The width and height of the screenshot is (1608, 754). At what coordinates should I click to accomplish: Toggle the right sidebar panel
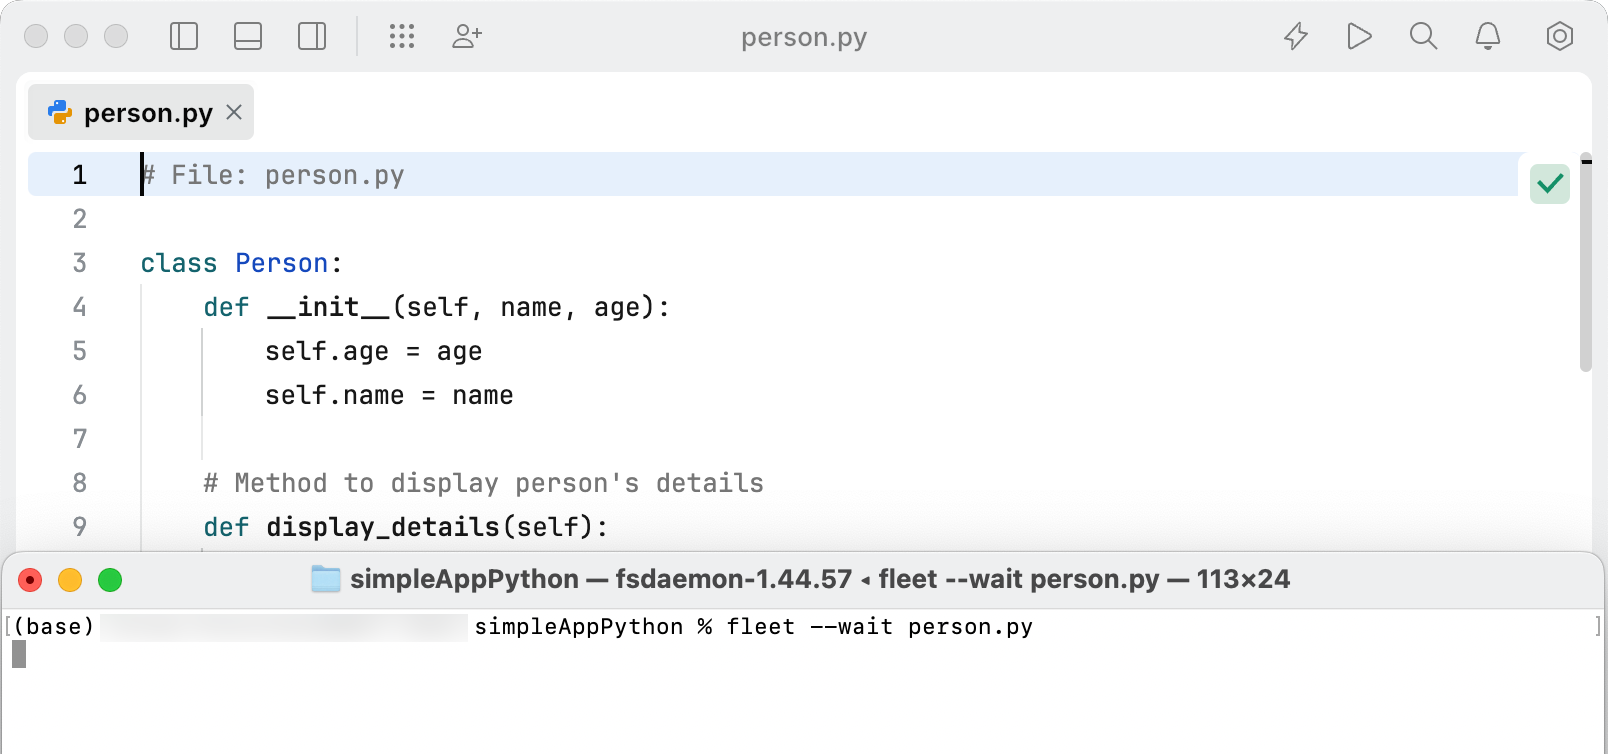(x=312, y=37)
